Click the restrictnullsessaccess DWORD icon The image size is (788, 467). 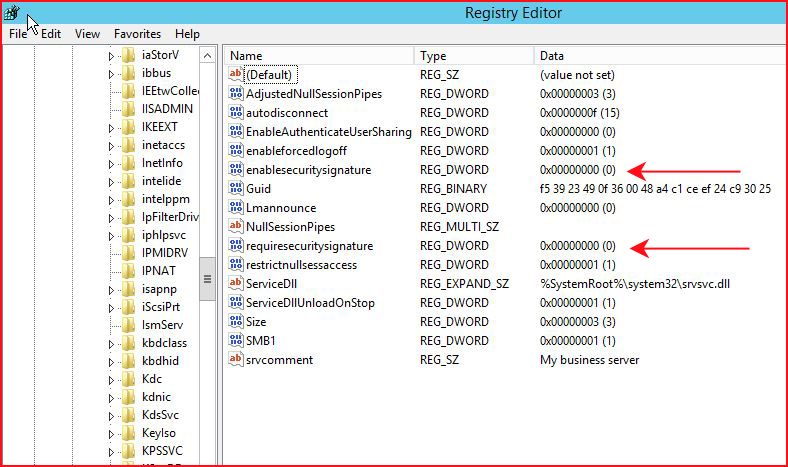click(236, 264)
